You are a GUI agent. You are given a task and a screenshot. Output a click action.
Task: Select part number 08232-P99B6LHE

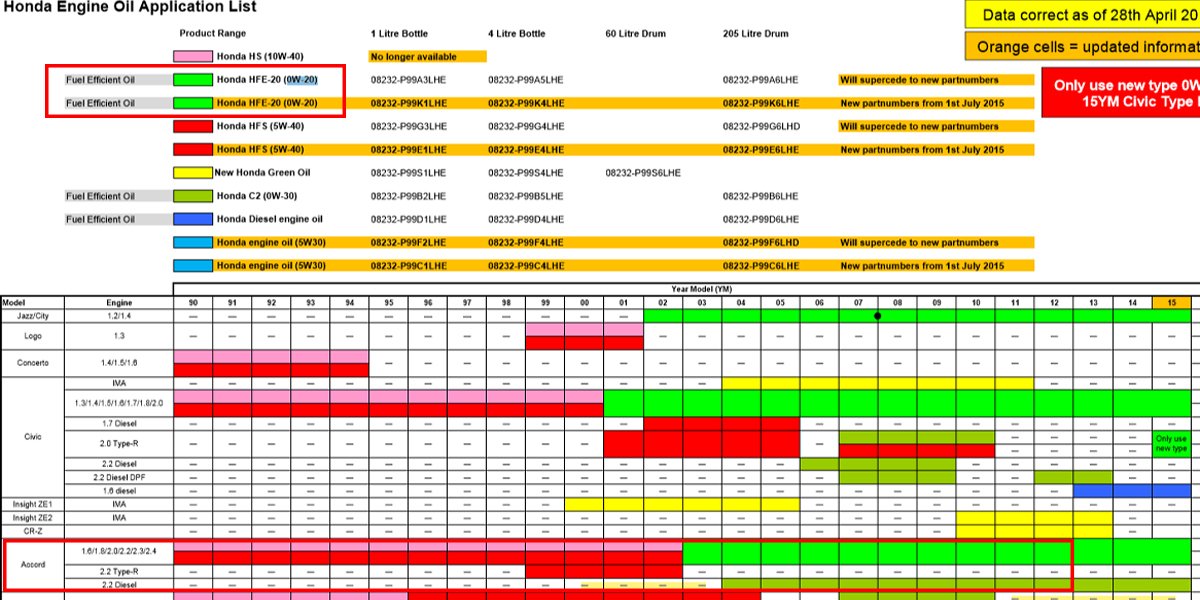tap(761, 196)
